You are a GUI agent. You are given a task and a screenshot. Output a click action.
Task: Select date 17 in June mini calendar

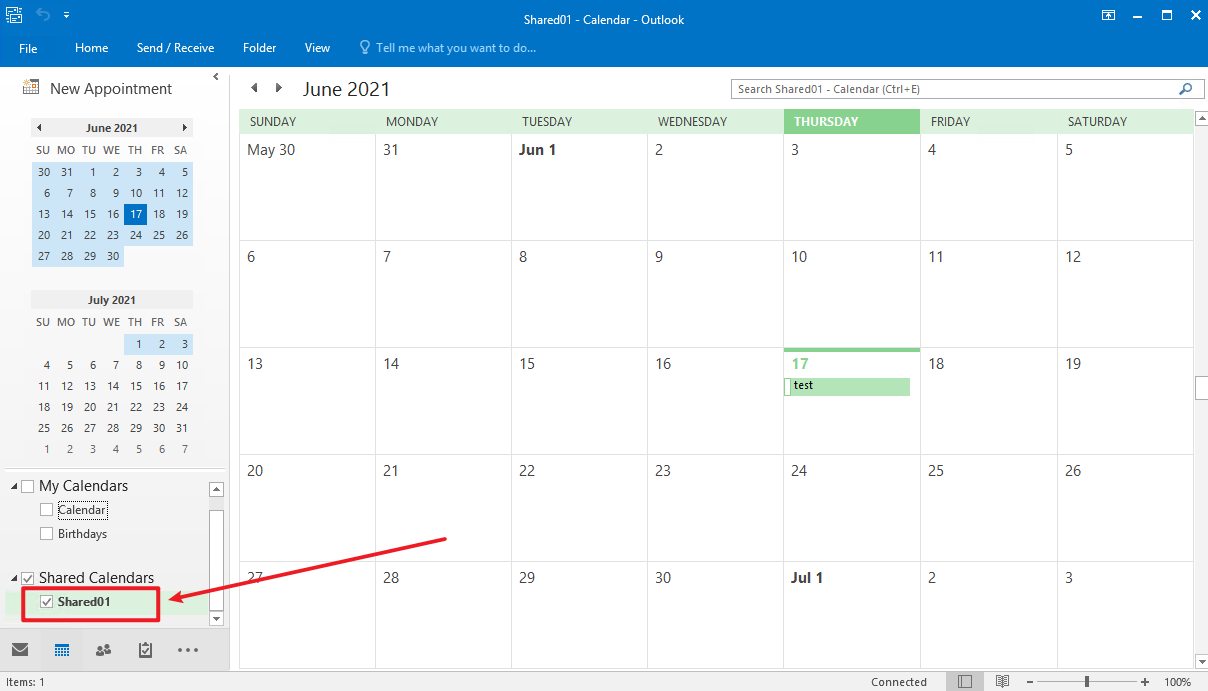tap(136, 214)
